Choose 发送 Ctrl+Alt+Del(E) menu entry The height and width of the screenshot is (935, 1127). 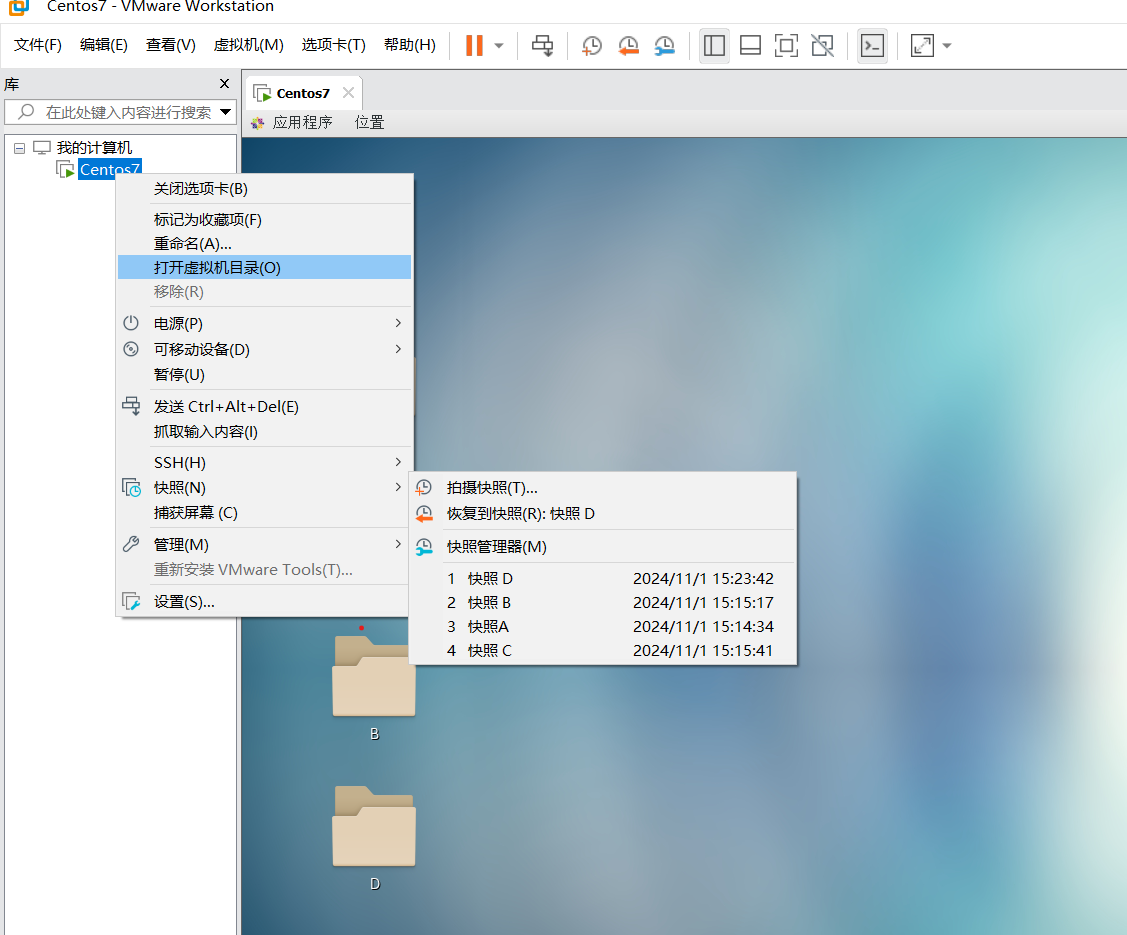[264, 407]
